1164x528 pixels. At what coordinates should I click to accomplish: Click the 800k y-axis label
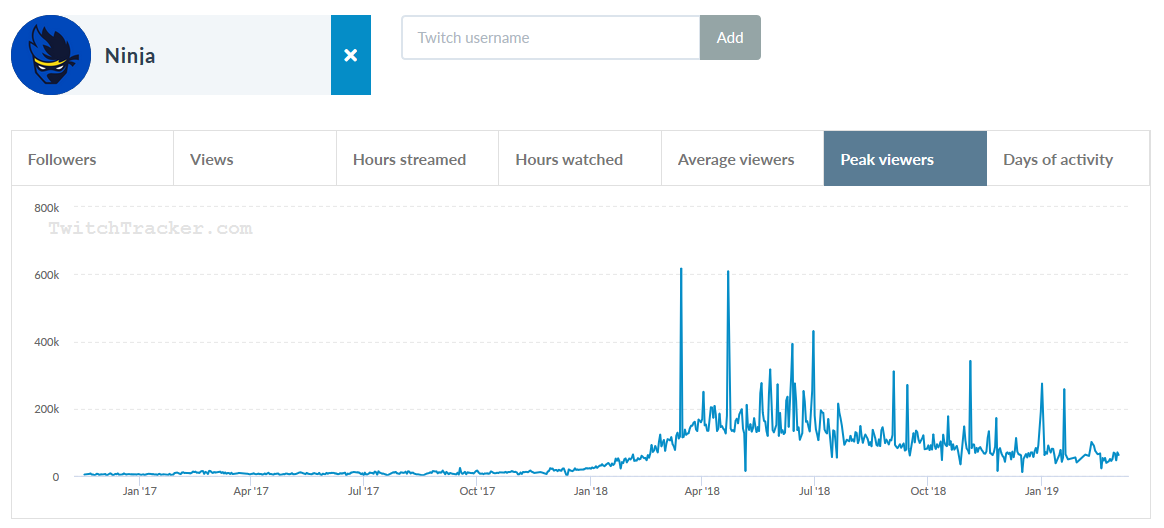coord(47,207)
